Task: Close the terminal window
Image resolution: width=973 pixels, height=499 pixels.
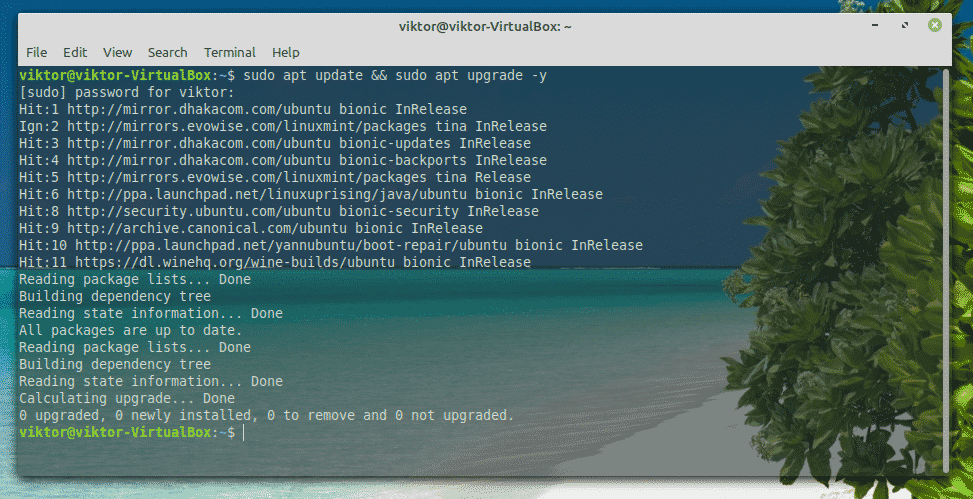Action: 935,25
